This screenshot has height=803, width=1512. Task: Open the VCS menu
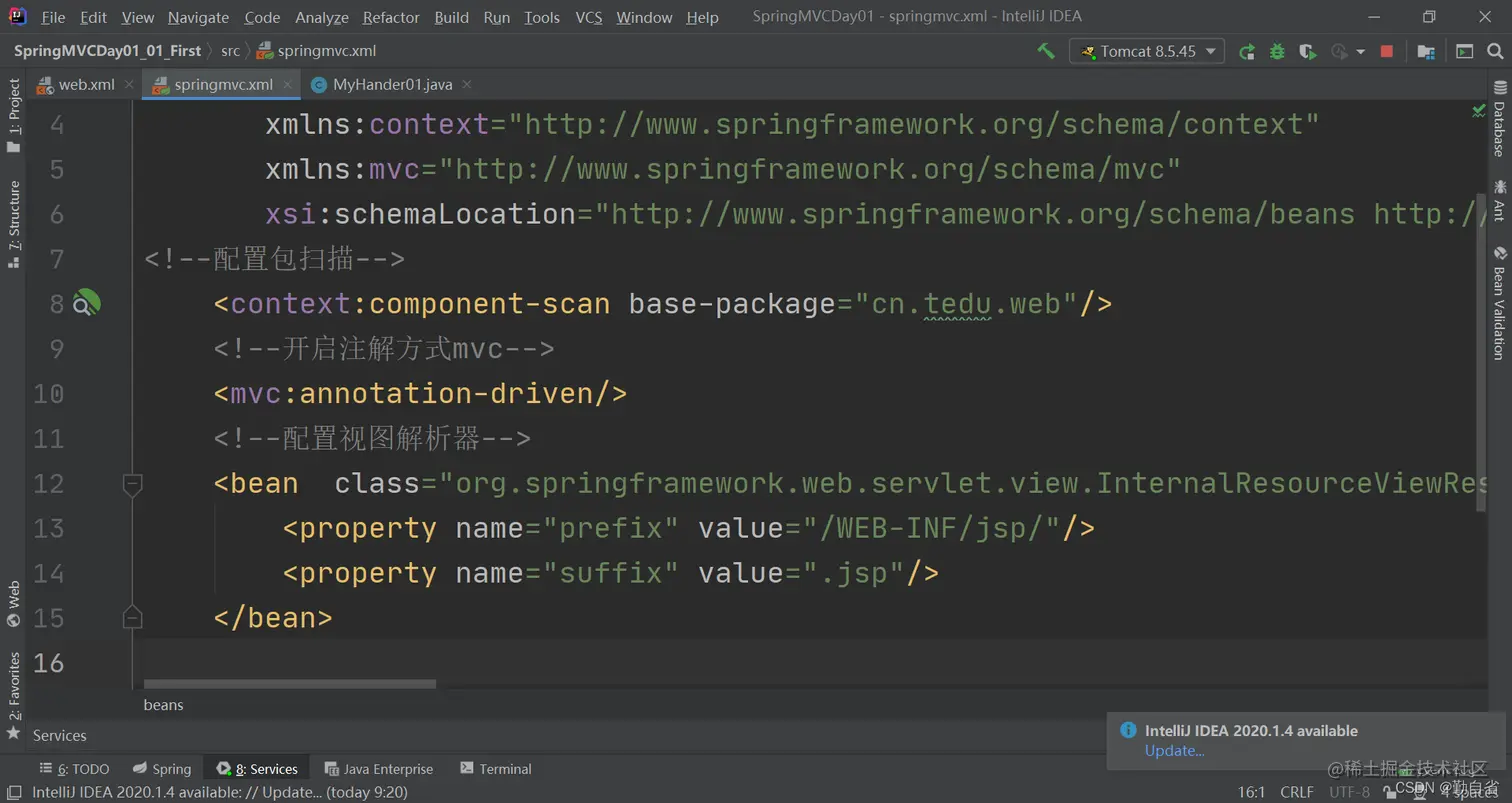(589, 17)
